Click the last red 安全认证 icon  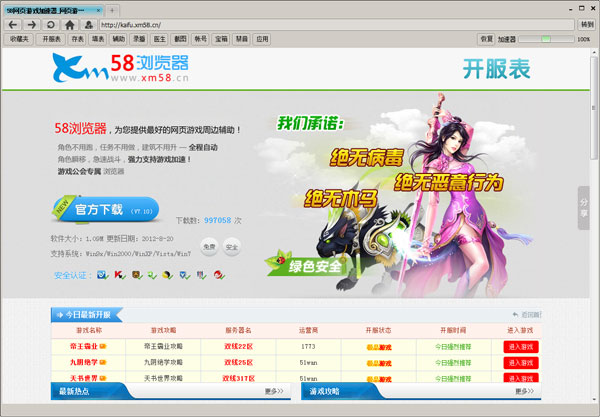(x=219, y=275)
